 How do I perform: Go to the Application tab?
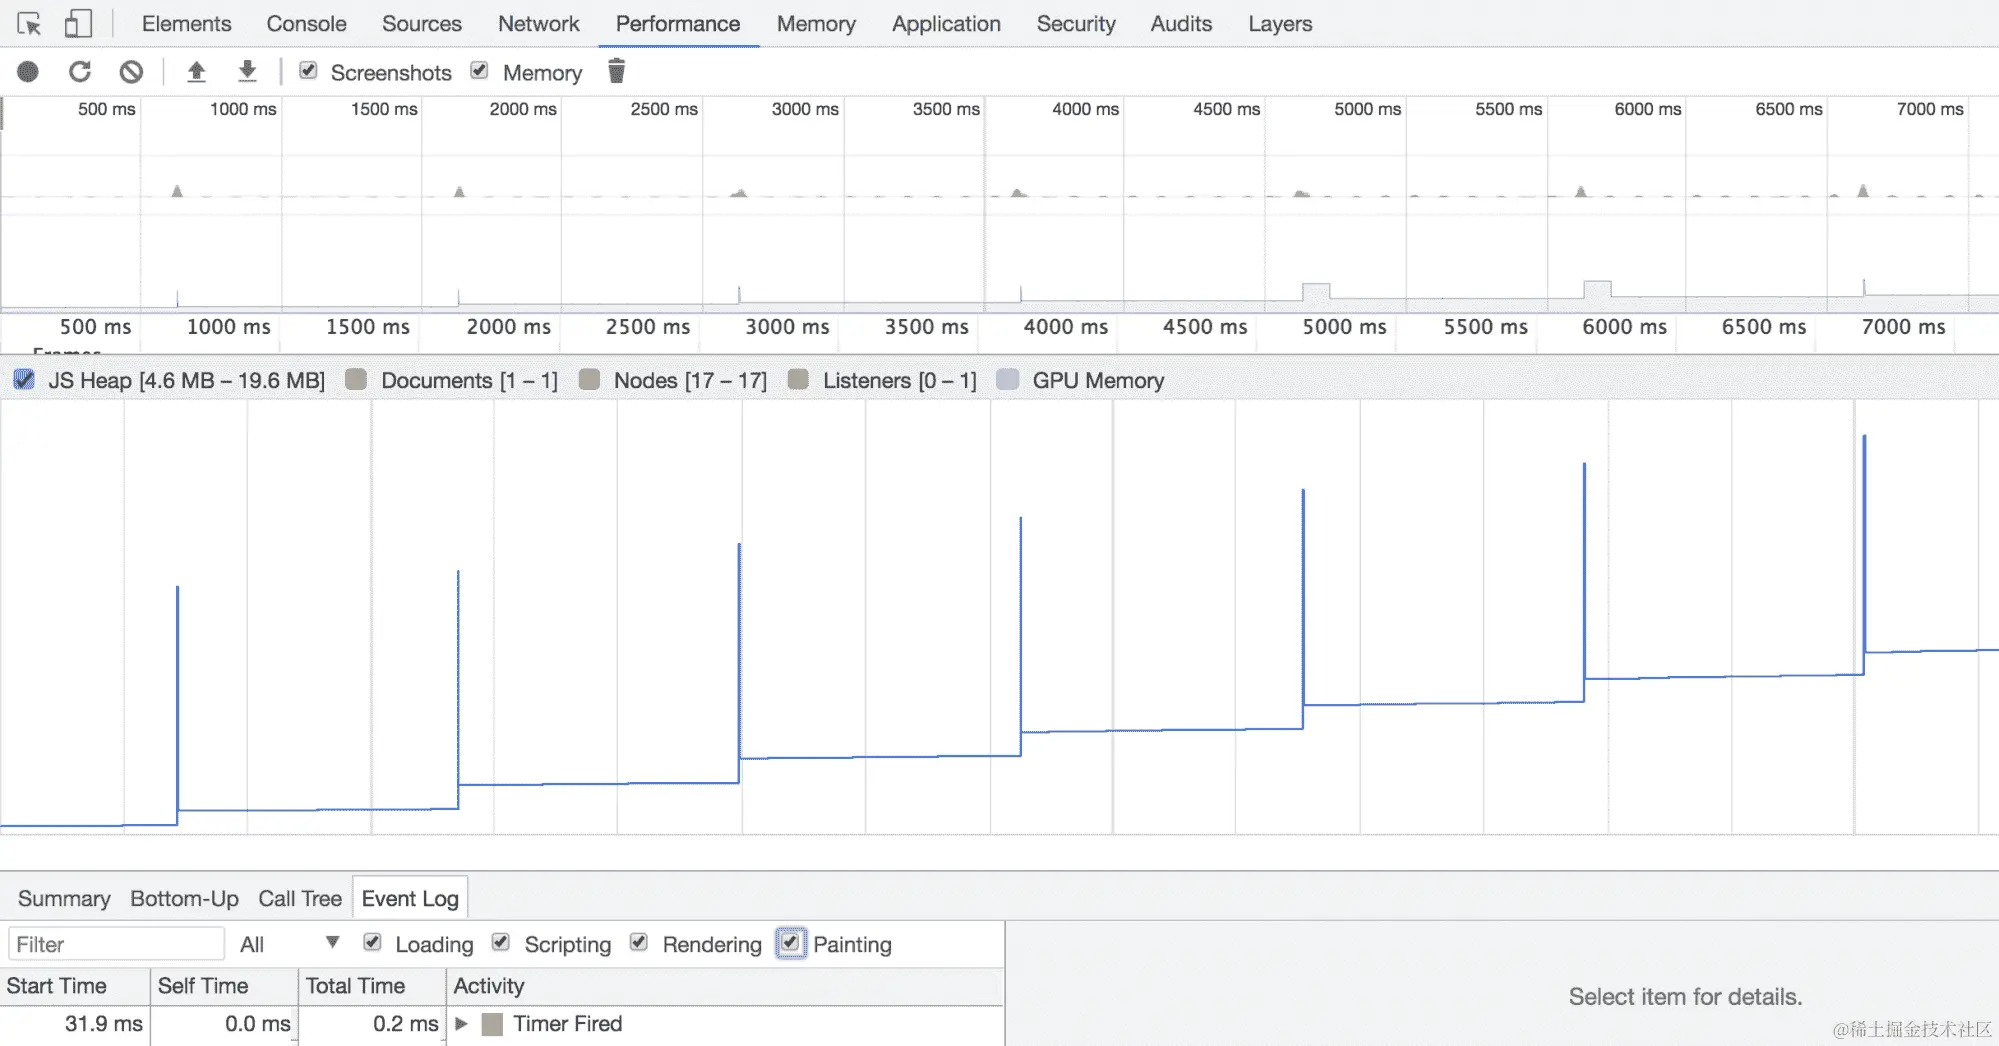946,24
